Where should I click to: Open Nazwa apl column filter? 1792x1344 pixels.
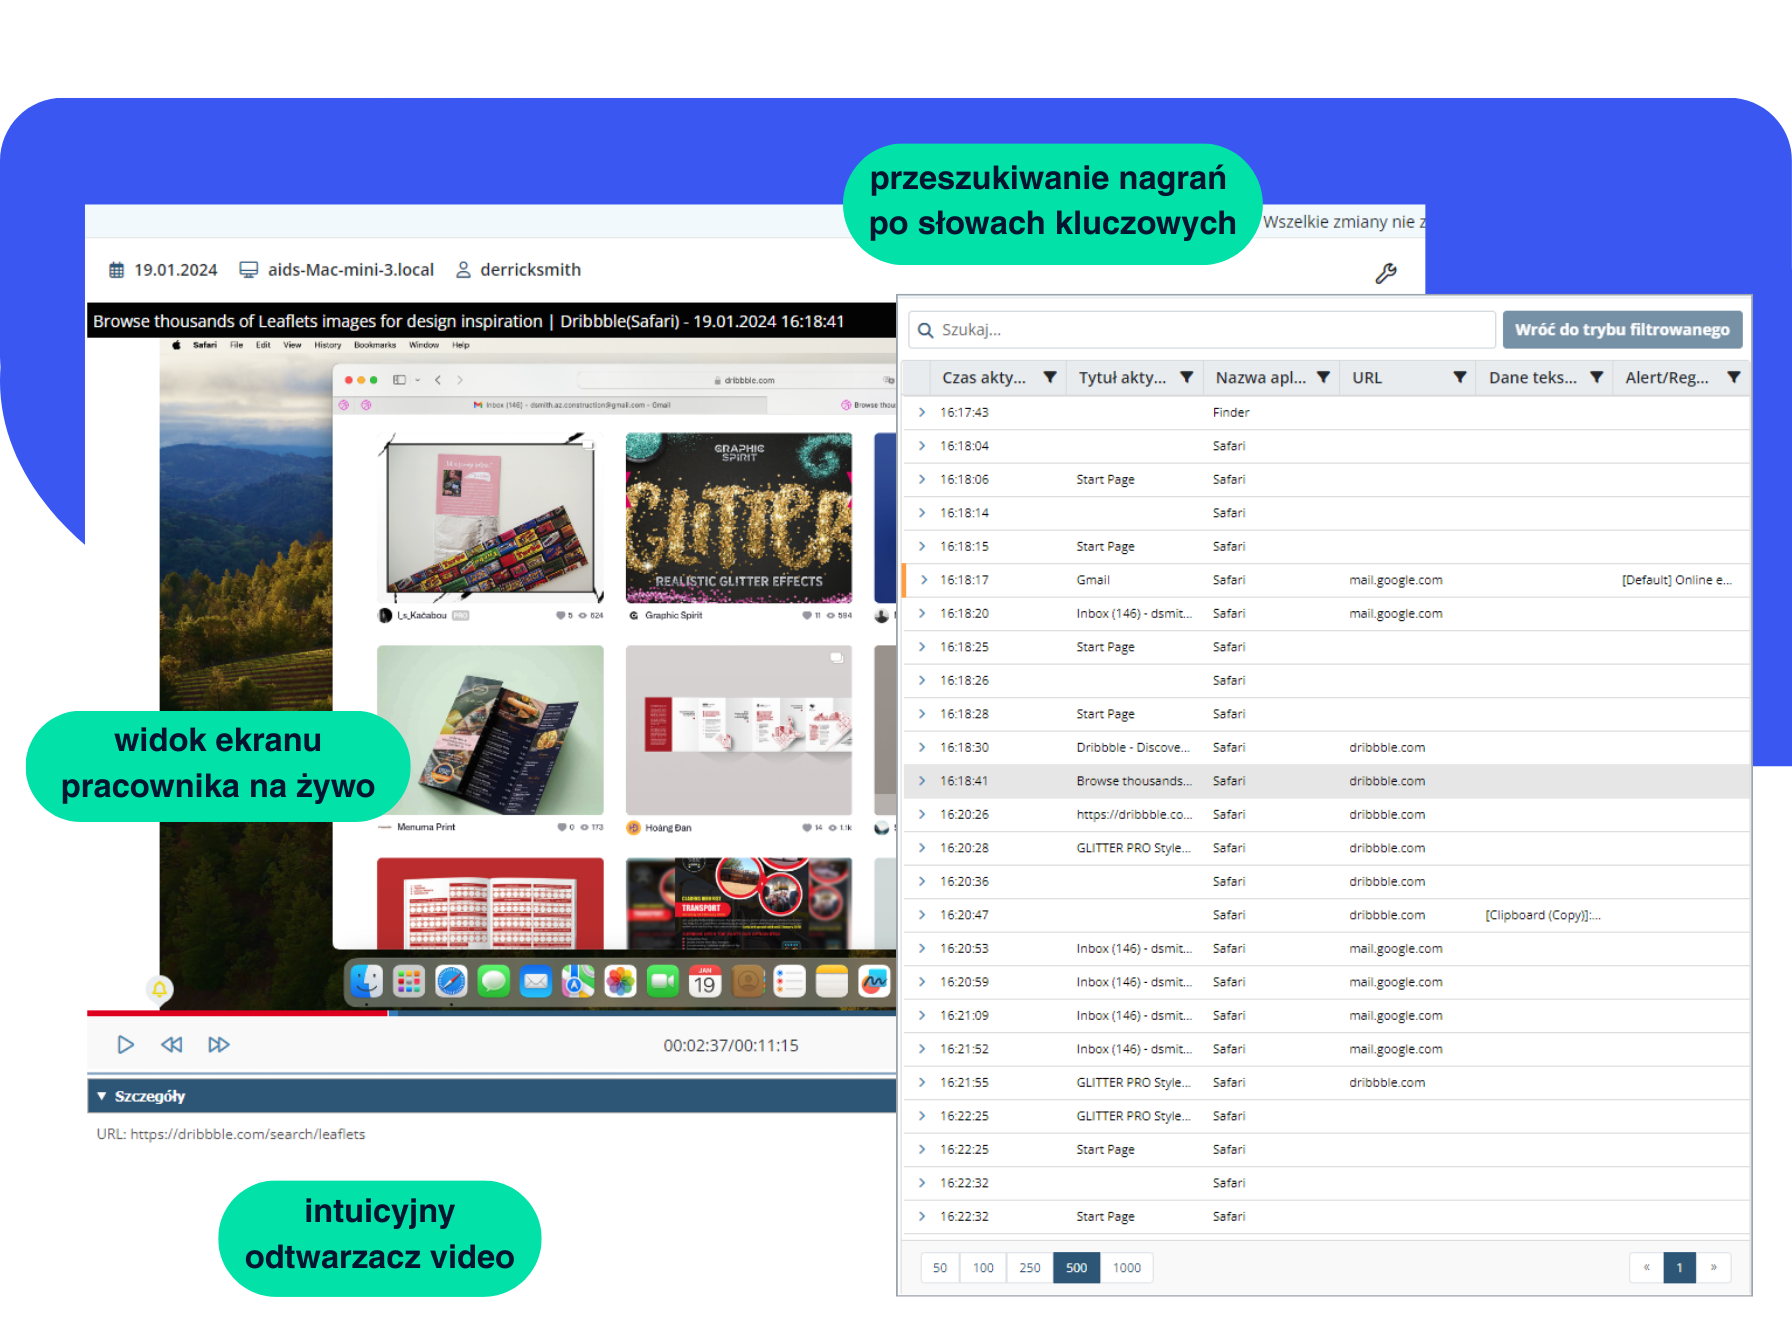click(1323, 378)
